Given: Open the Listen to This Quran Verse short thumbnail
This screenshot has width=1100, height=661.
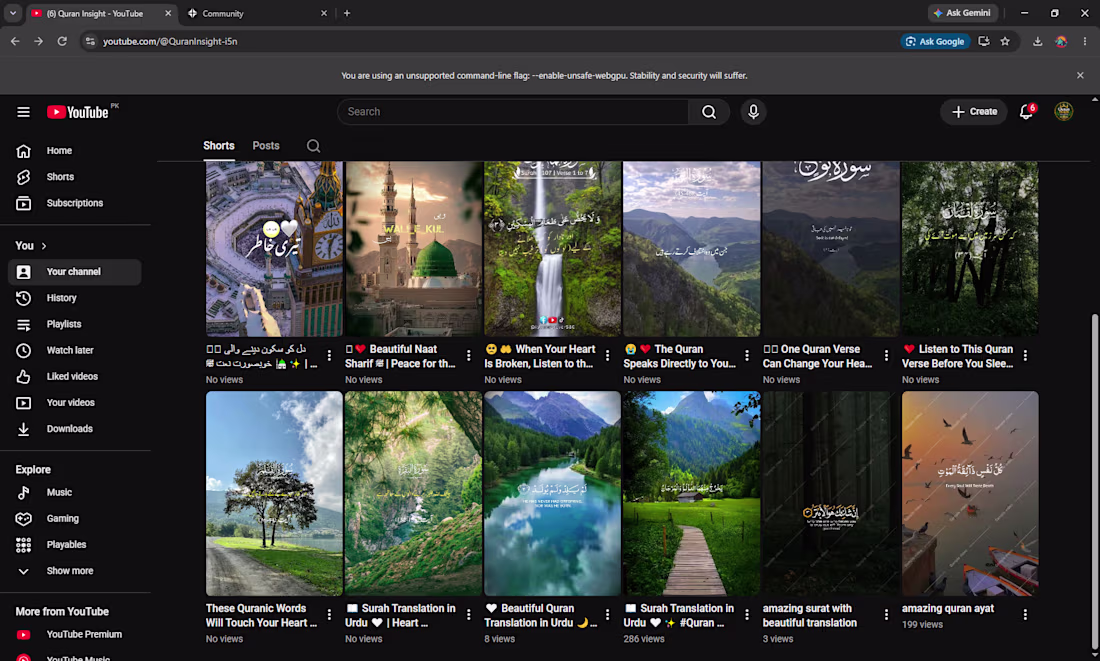Looking at the screenshot, I should (x=970, y=248).
